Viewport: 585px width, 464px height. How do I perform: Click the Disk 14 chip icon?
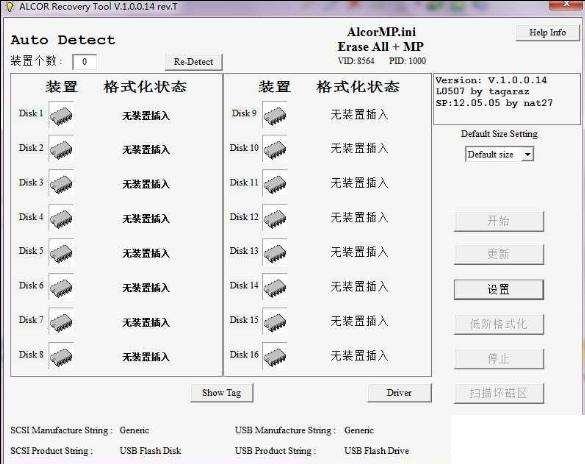click(275, 287)
